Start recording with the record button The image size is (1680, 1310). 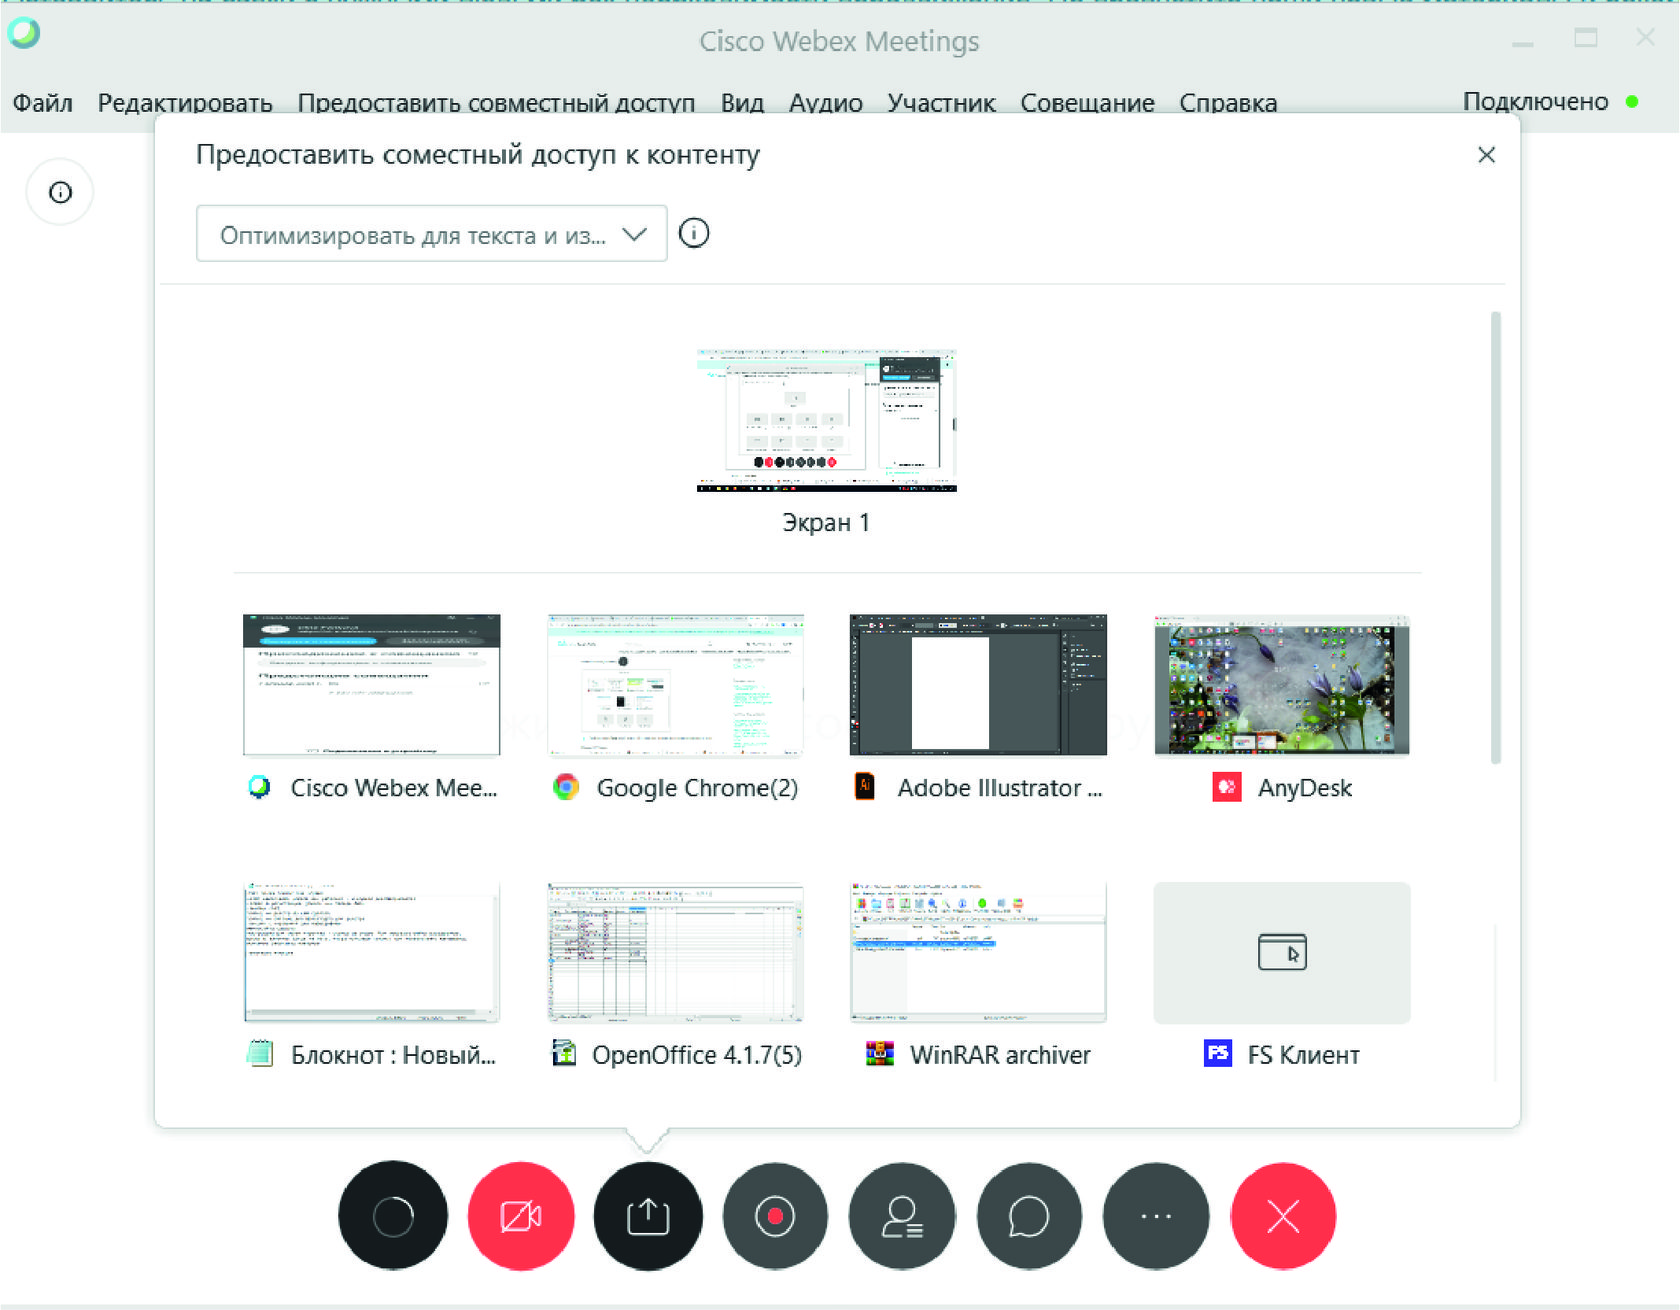pos(775,1216)
